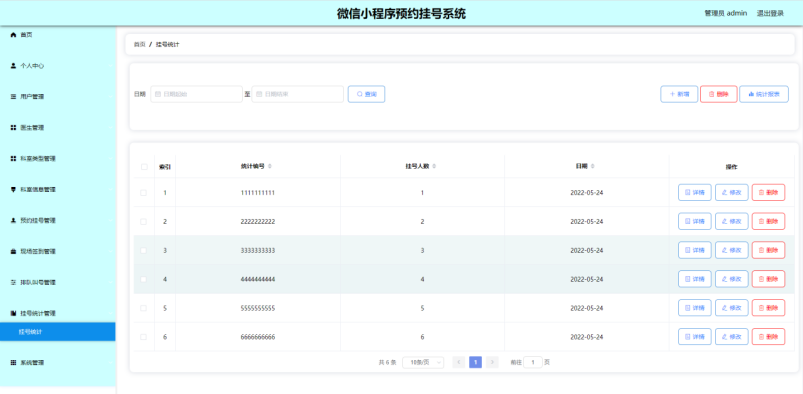Image resolution: width=803 pixels, height=394 pixels.
Task: Click 删除 for row 1111111111
Action: [768, 193]
